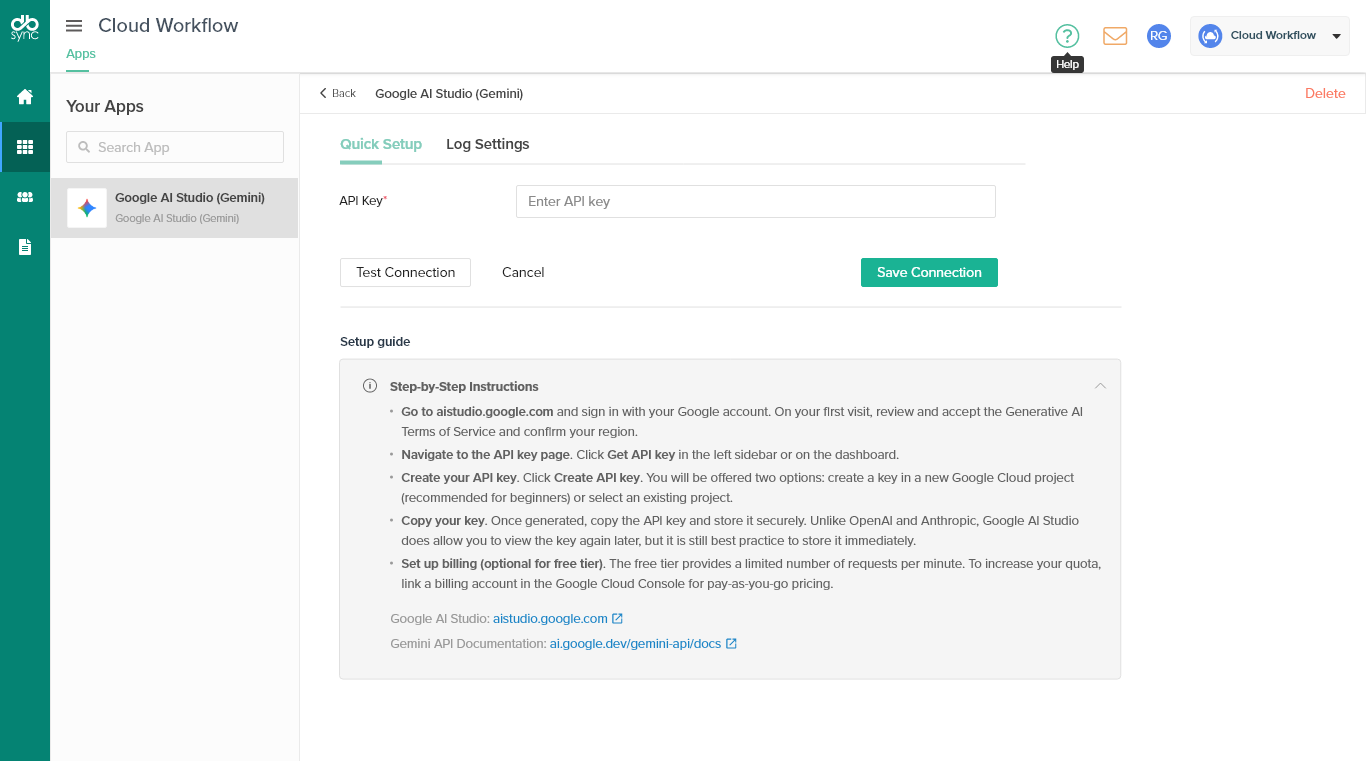The image size is (1366, 761).
Task: Switch to the Log Settings tab
Action: point(487,144)
